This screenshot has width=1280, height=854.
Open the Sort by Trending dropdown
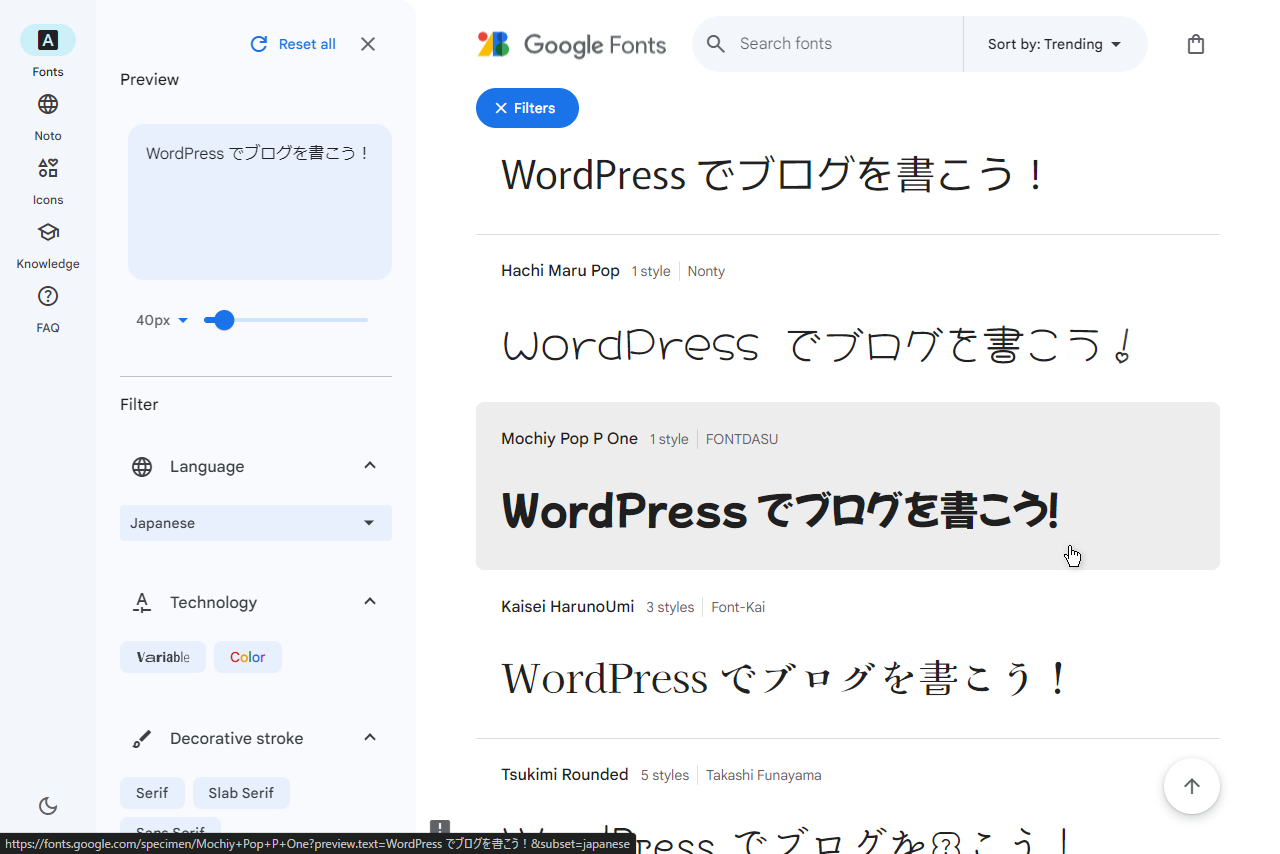tap(1055, 44)
